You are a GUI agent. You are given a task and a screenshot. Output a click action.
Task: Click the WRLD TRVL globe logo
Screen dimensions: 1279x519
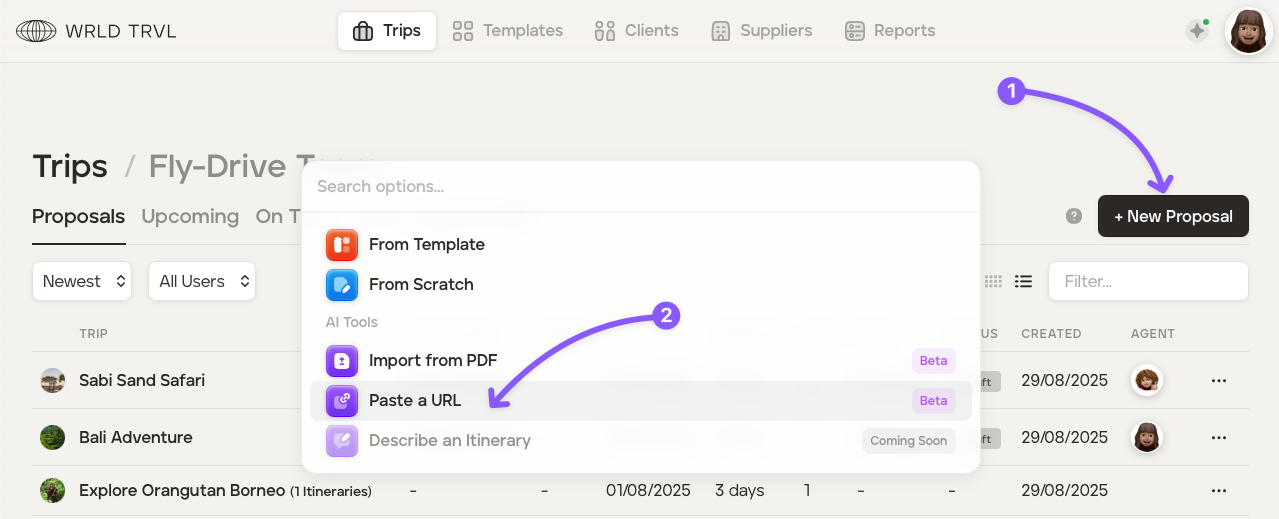point(36,31)
